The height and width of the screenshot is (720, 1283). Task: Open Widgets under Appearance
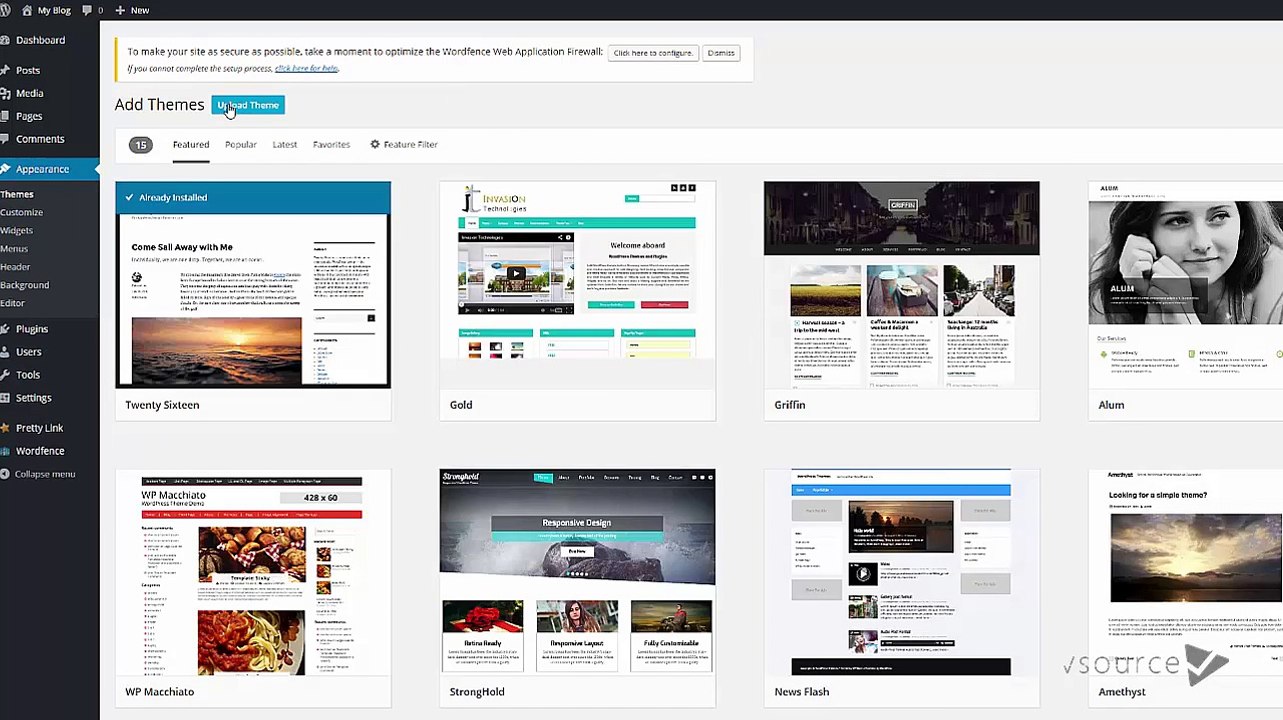[17, 230]
